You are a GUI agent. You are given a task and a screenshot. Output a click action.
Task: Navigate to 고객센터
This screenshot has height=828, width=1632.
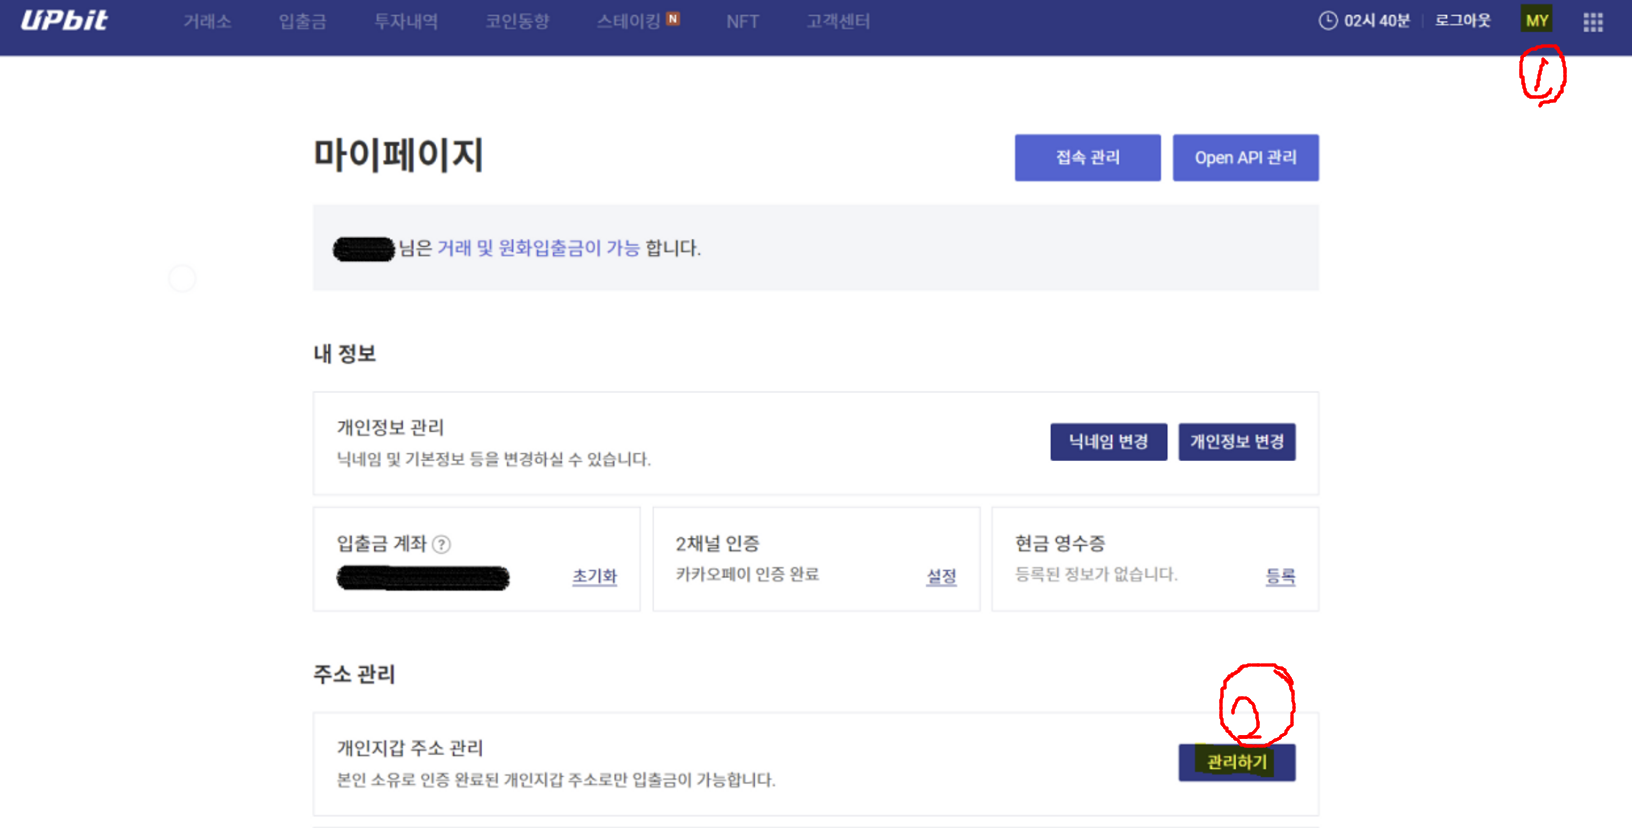point(838,21)
